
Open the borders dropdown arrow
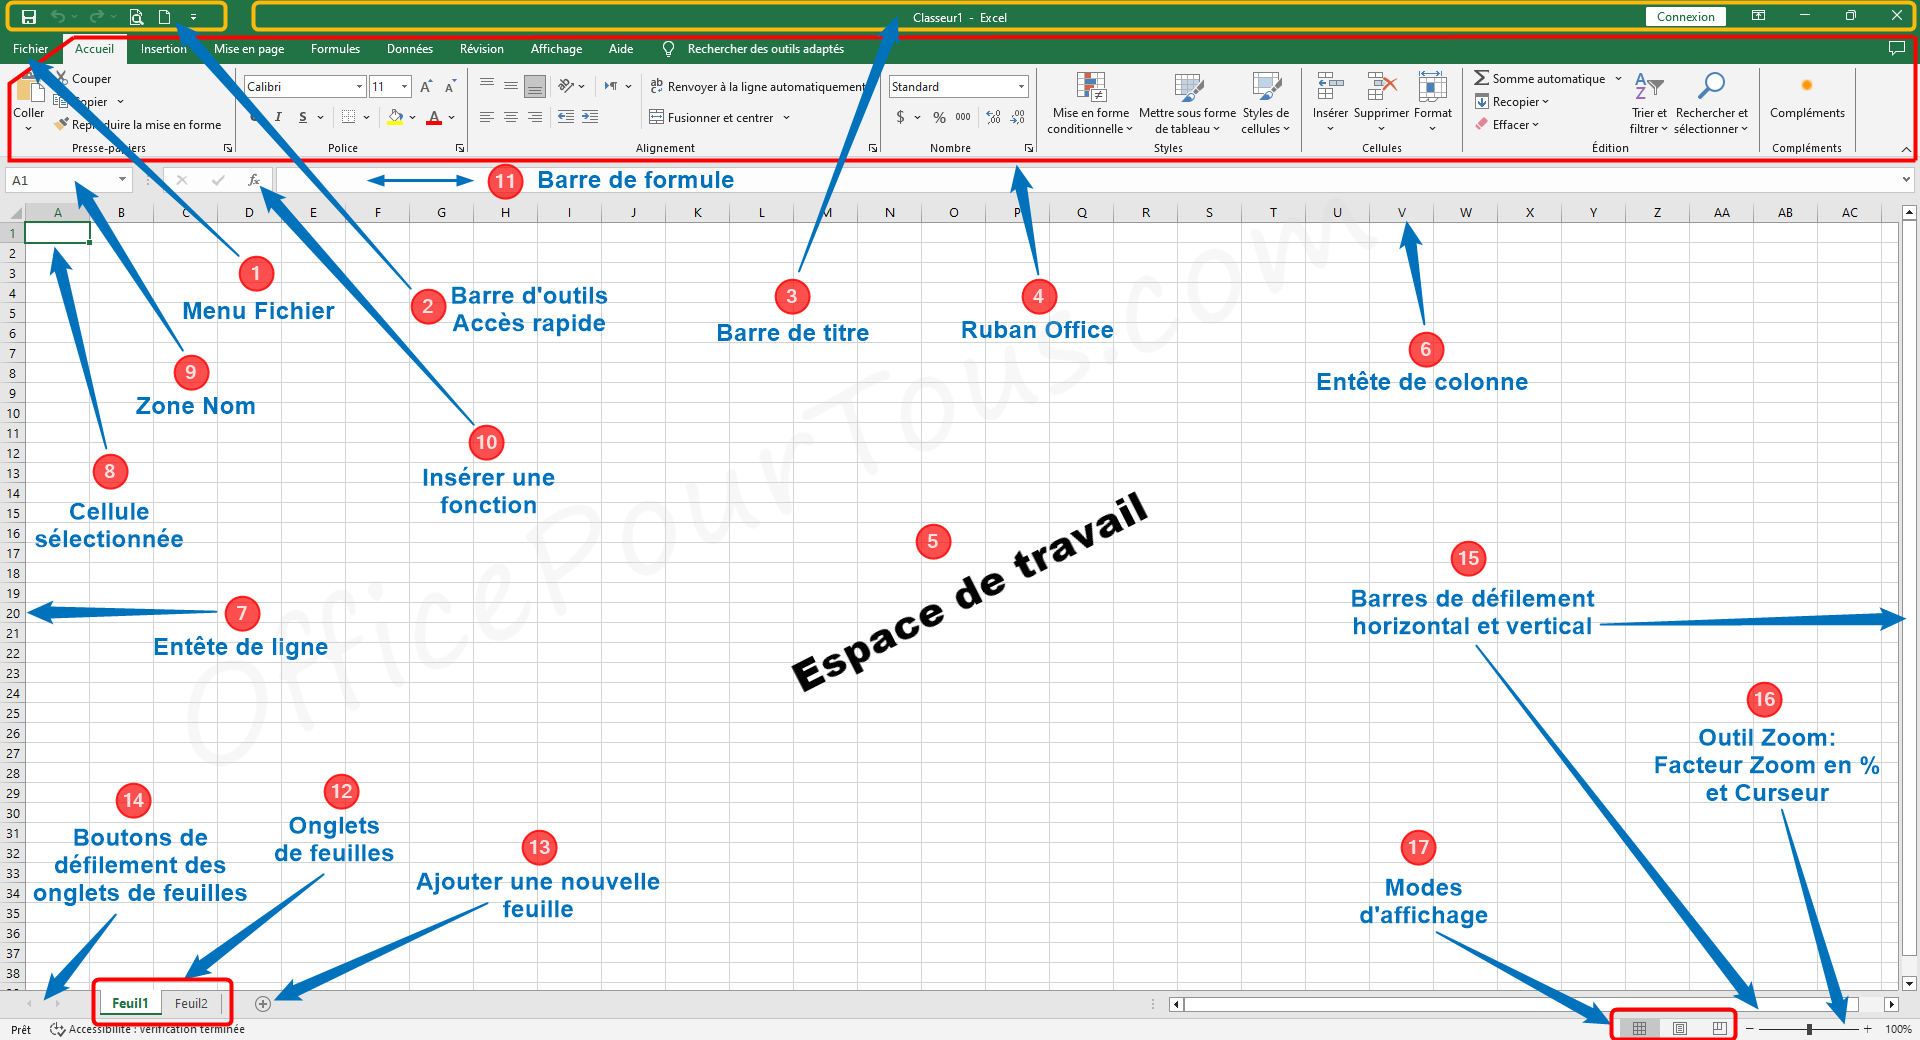pos(367,117)
